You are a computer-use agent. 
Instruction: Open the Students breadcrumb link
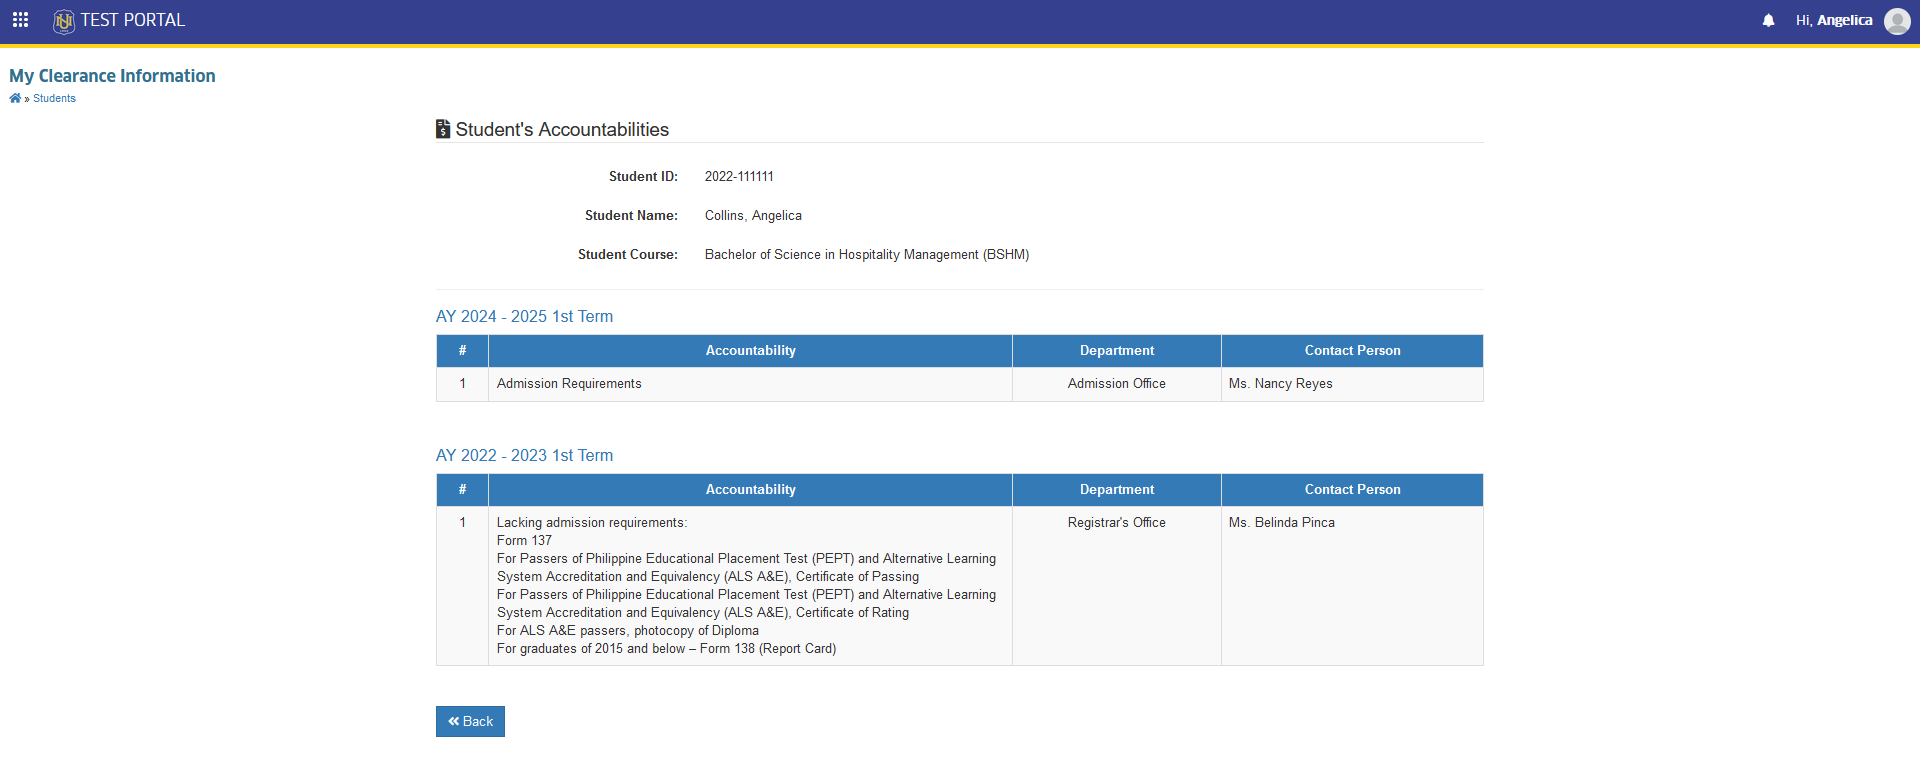coord(54,98)
